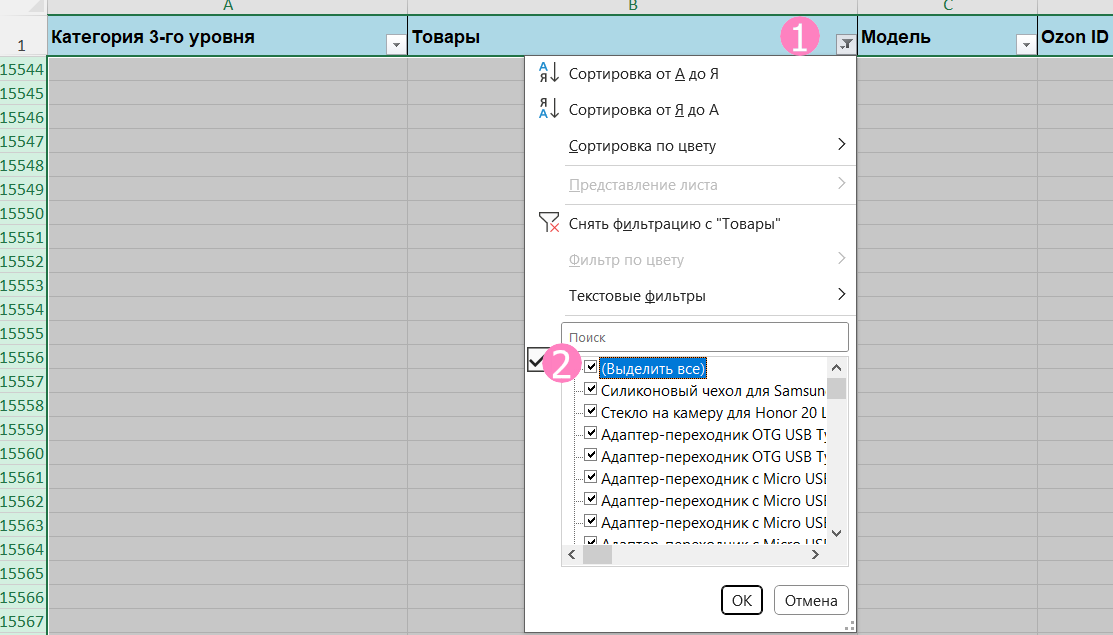Screen dimensions: 1113x635
Task: Select the Товары header cell
Action: click(632, 36)
